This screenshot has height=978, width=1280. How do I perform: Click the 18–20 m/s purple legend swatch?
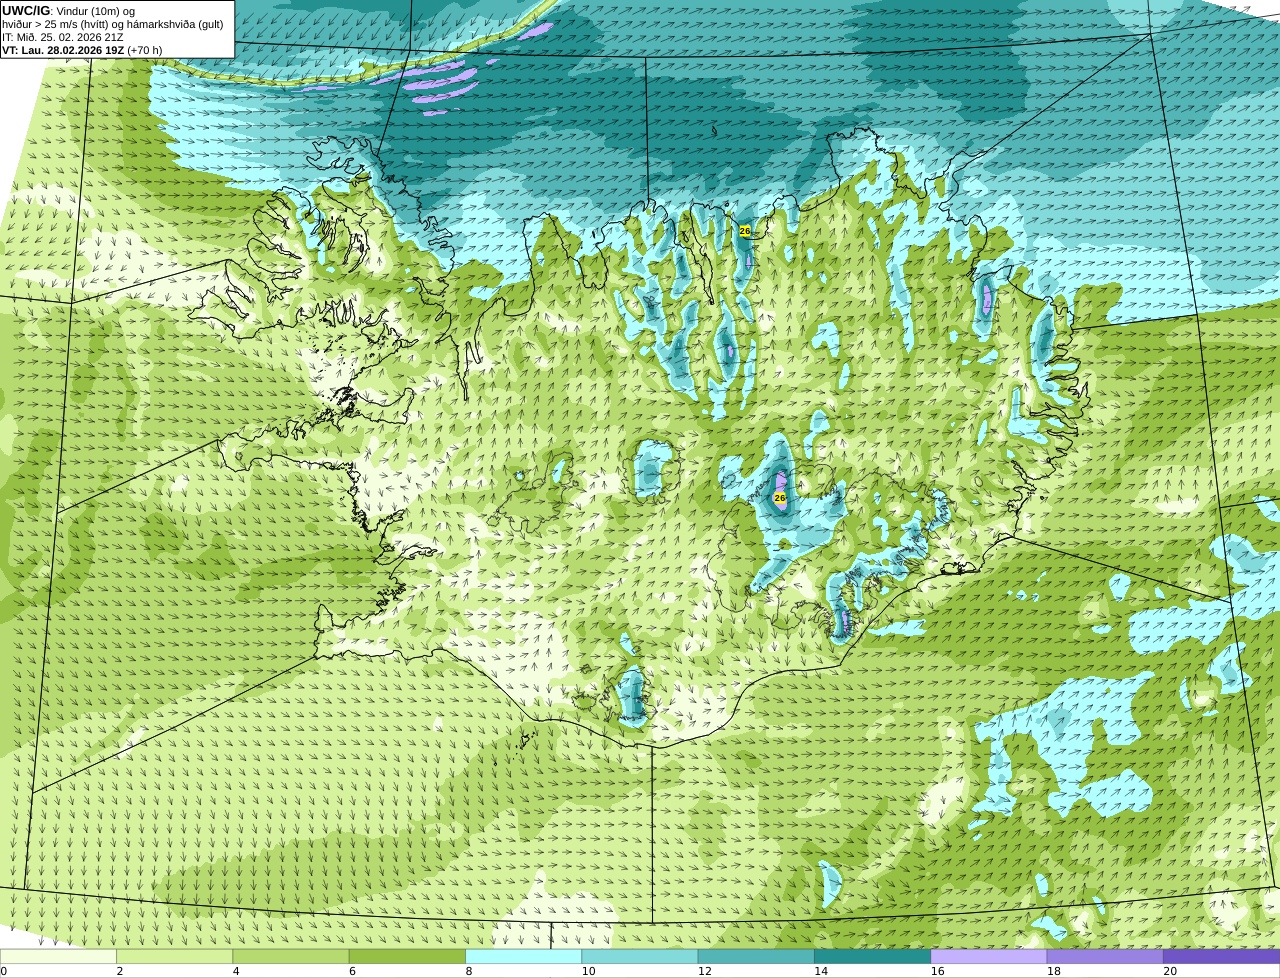tap(1105, 956)
